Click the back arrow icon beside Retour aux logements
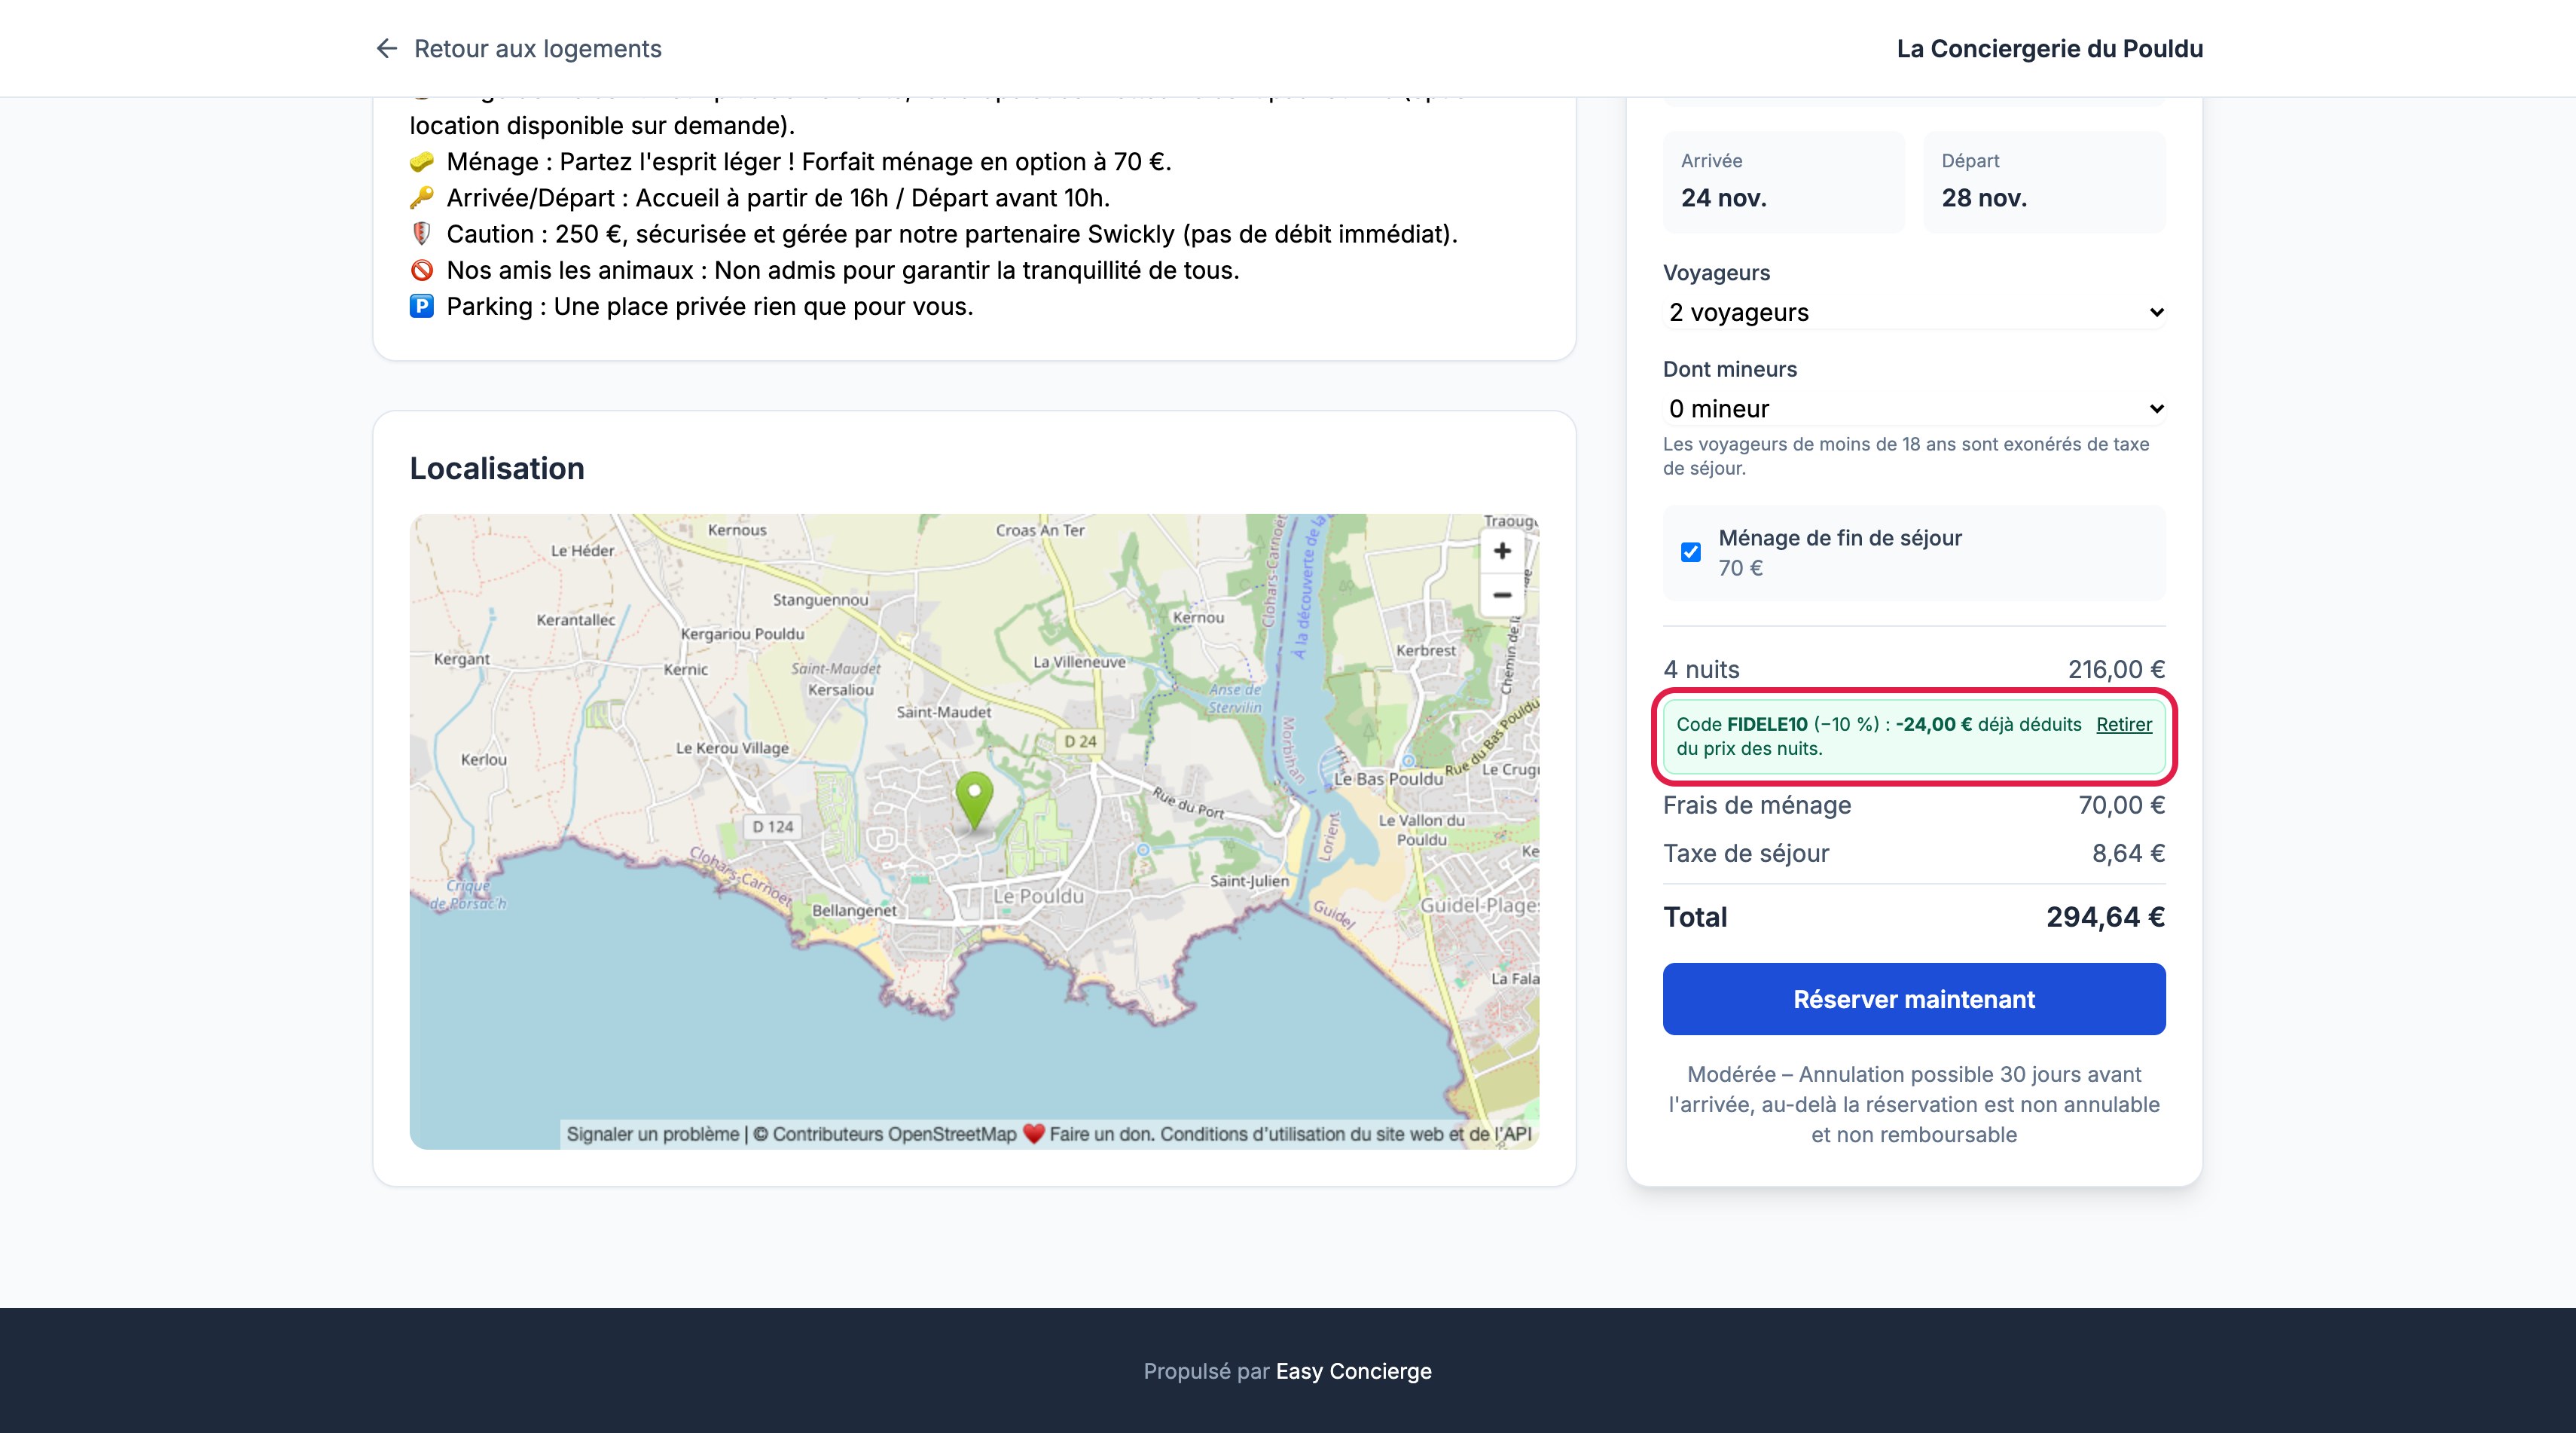This screenshot has width=2576, height=1433. pos(386,48)
